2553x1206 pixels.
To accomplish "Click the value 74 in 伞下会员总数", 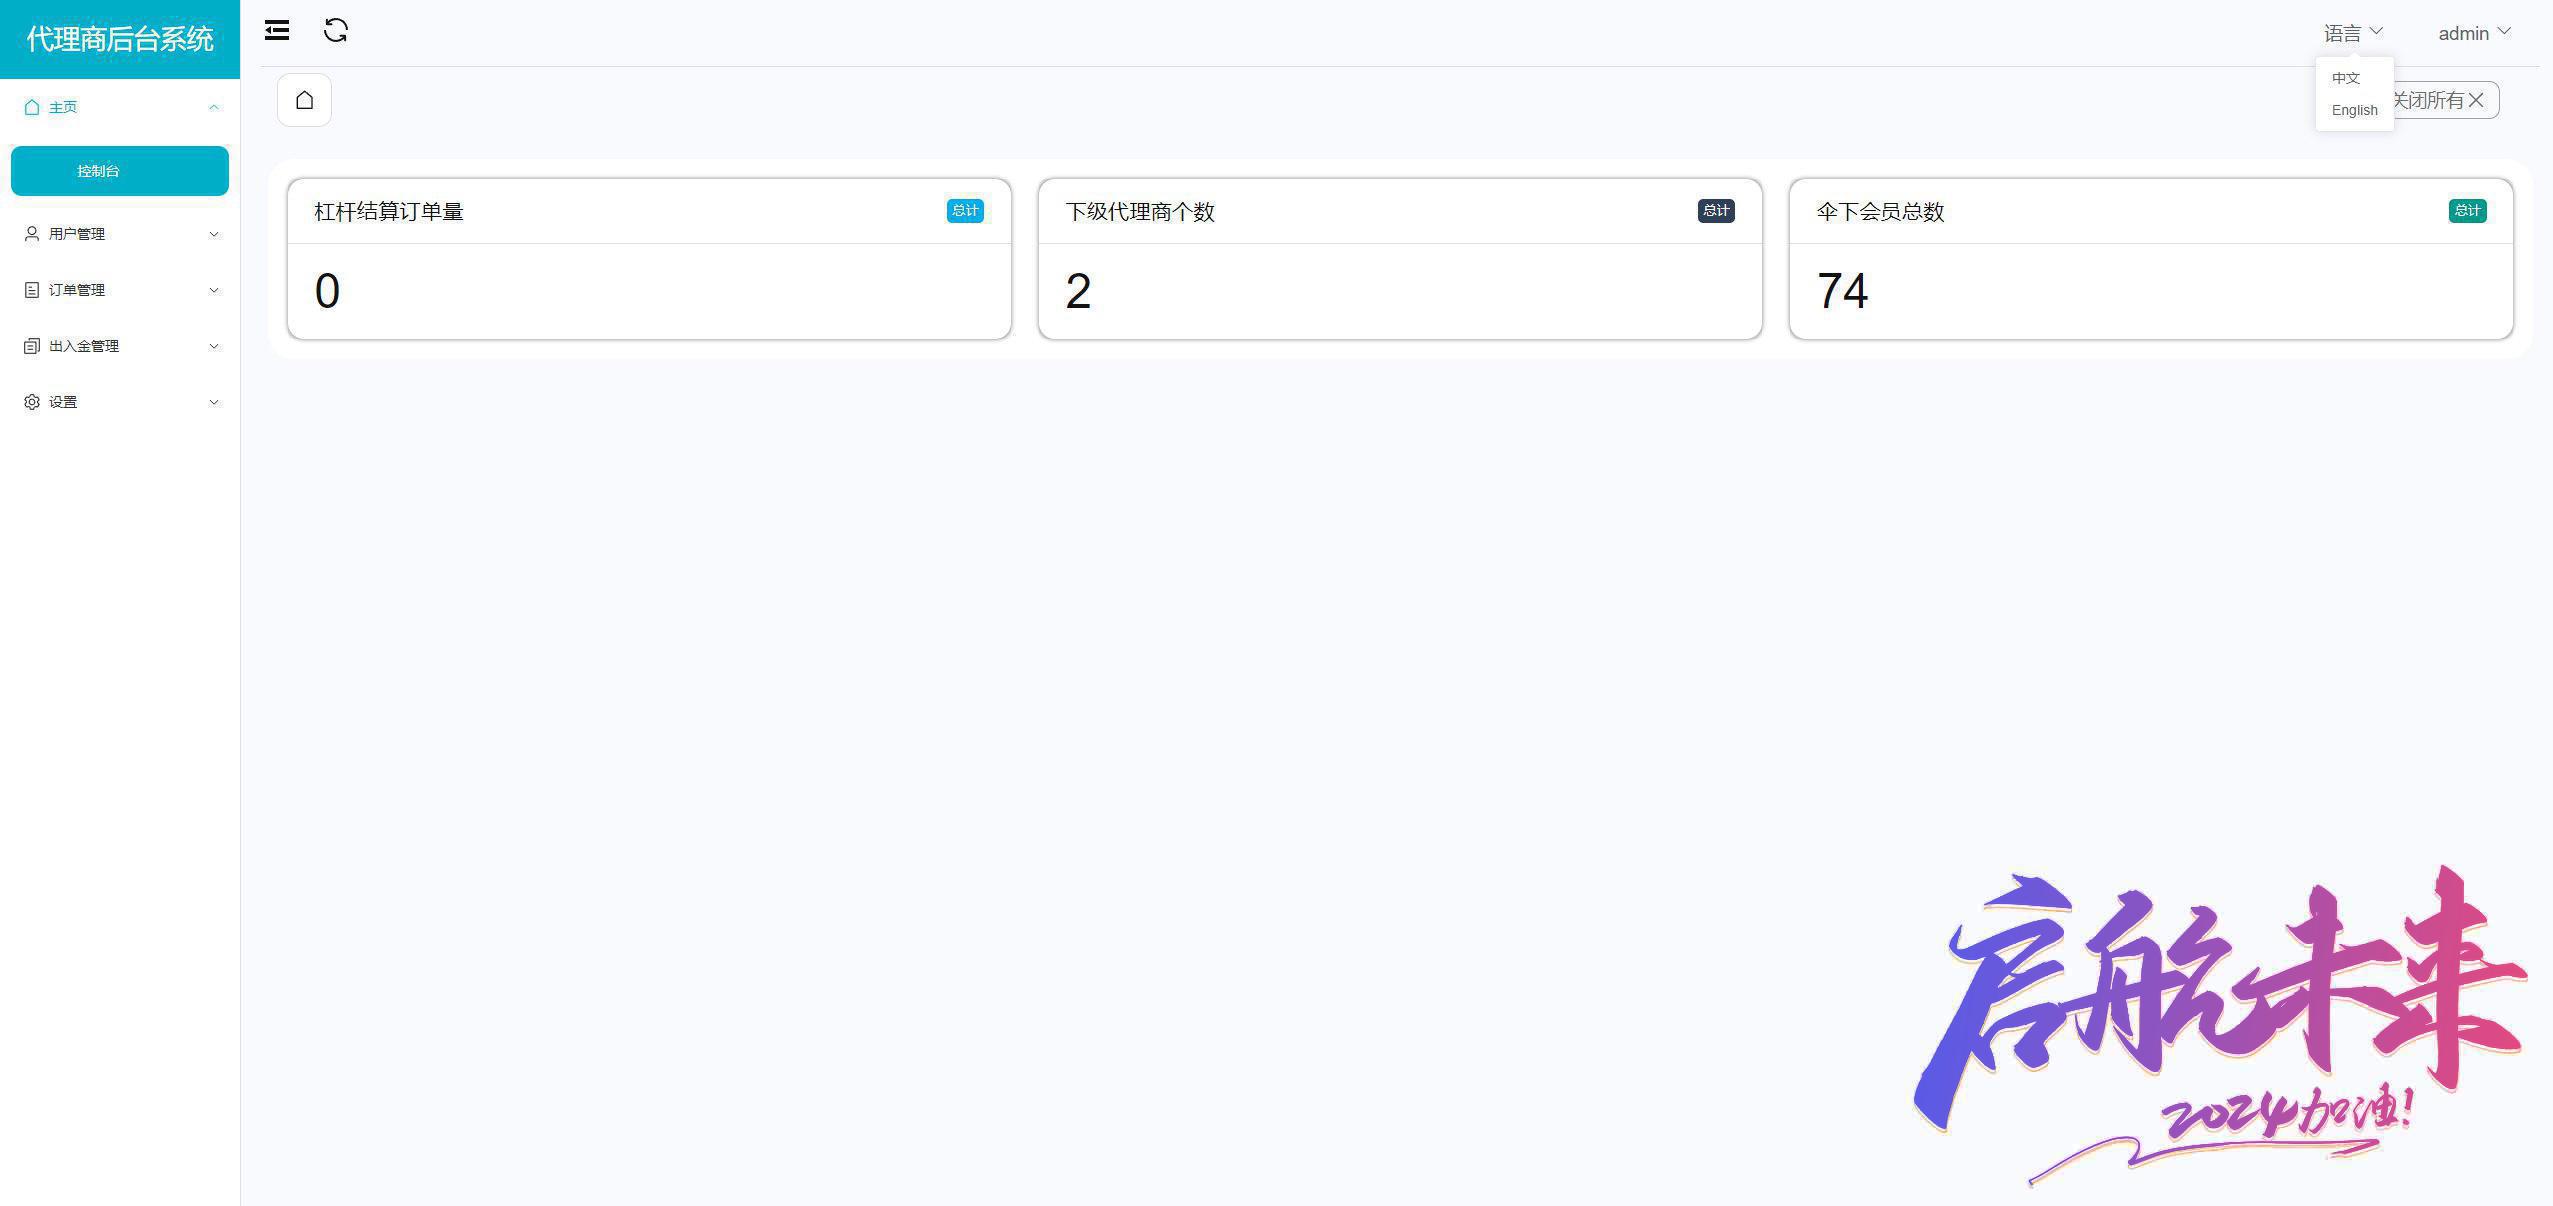I will tap(1842, 292).
